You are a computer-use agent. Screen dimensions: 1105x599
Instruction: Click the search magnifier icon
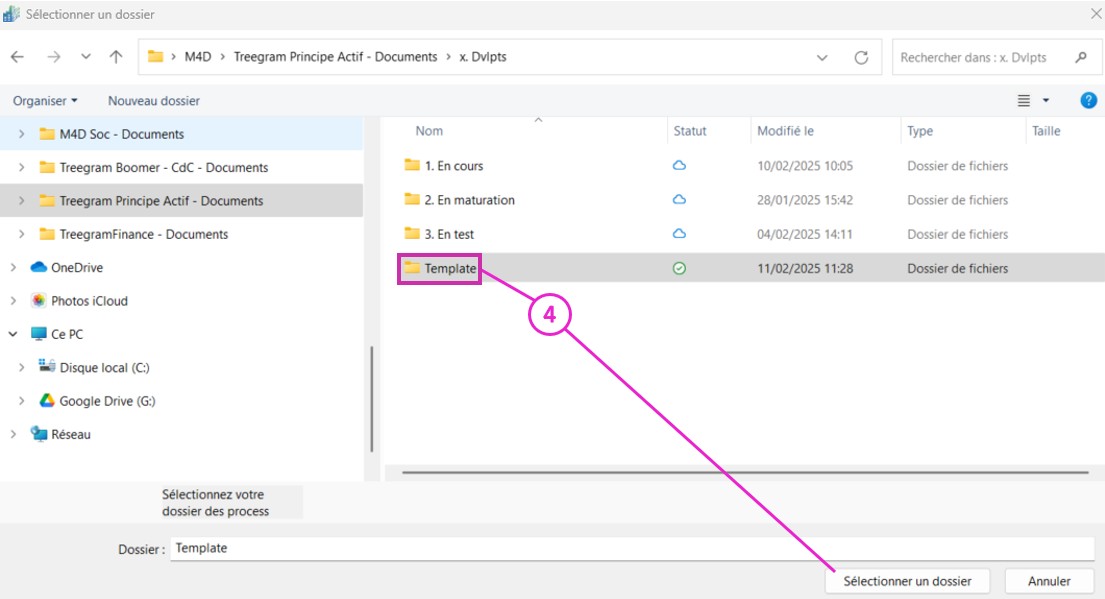1081,57
